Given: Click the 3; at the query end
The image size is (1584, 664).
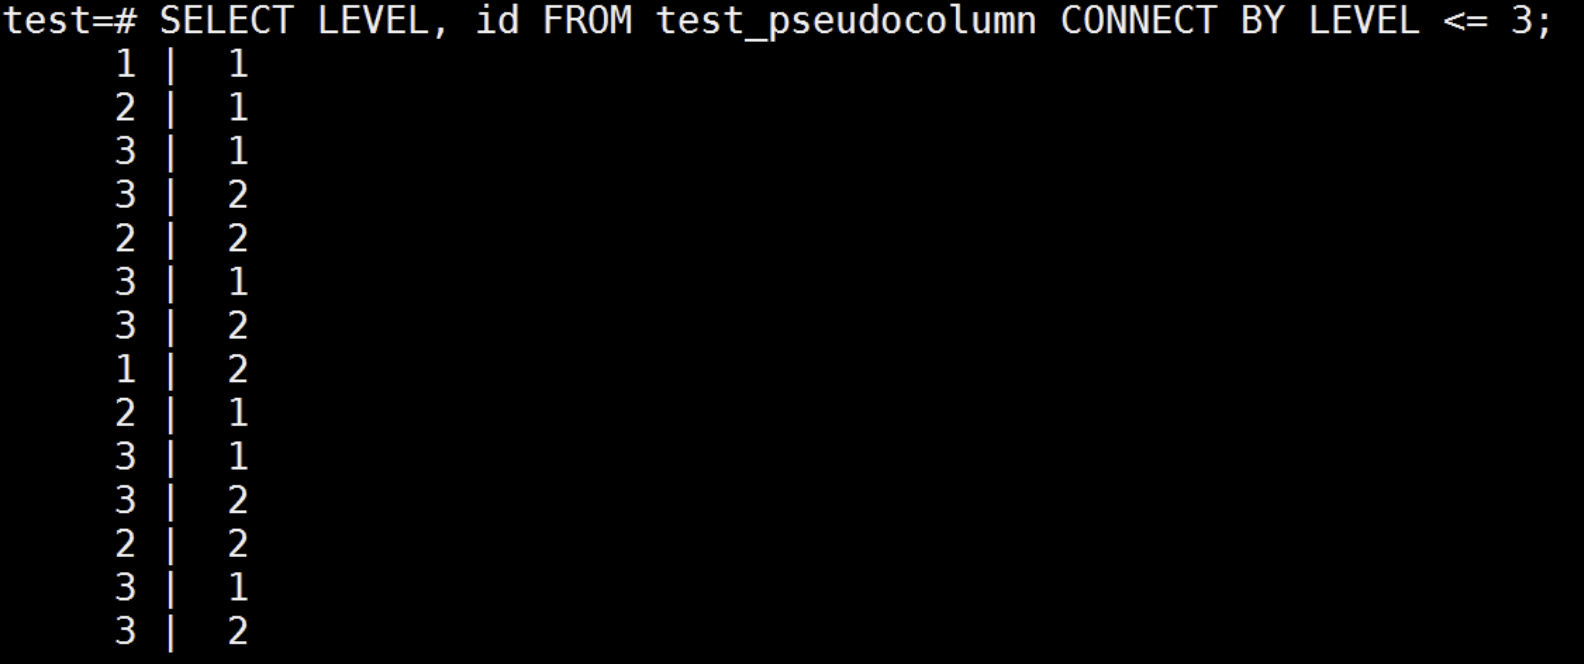Looking at the screenshot, I should point(1532,21).
